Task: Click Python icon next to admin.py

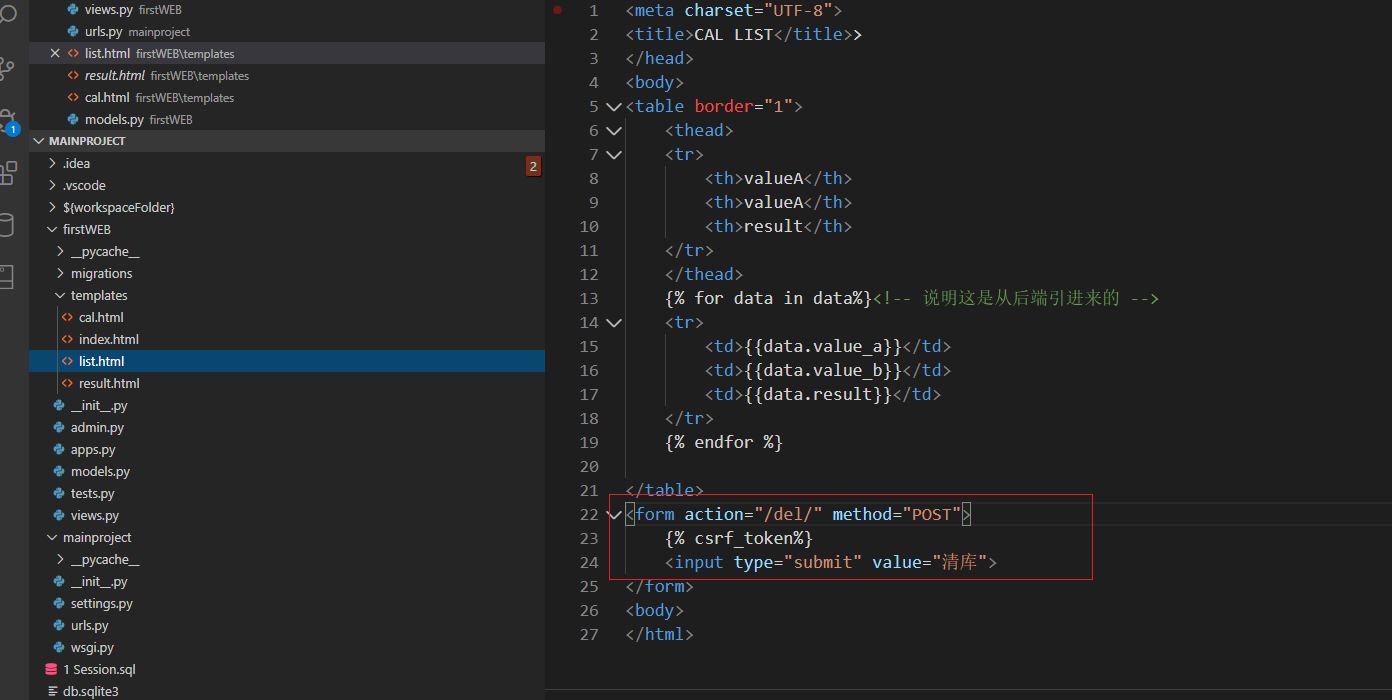Action: click(x=59, y=427)
